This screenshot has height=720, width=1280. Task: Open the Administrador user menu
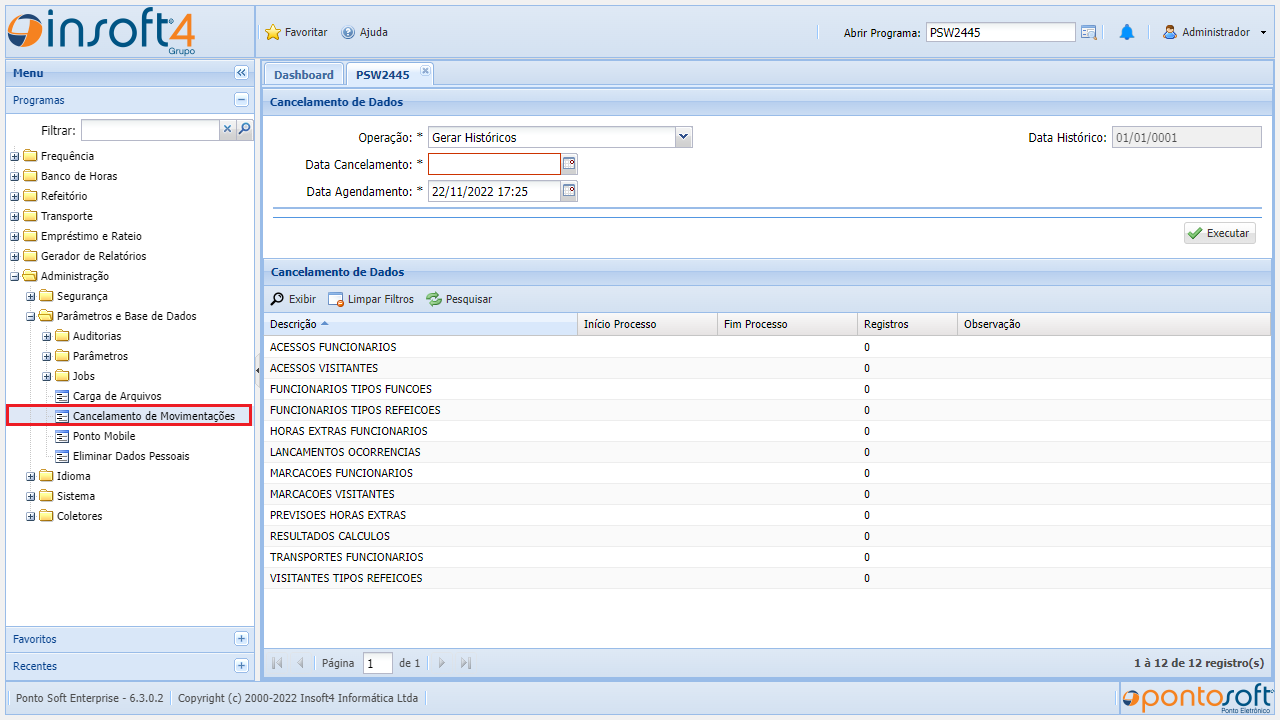(1214, 32)
